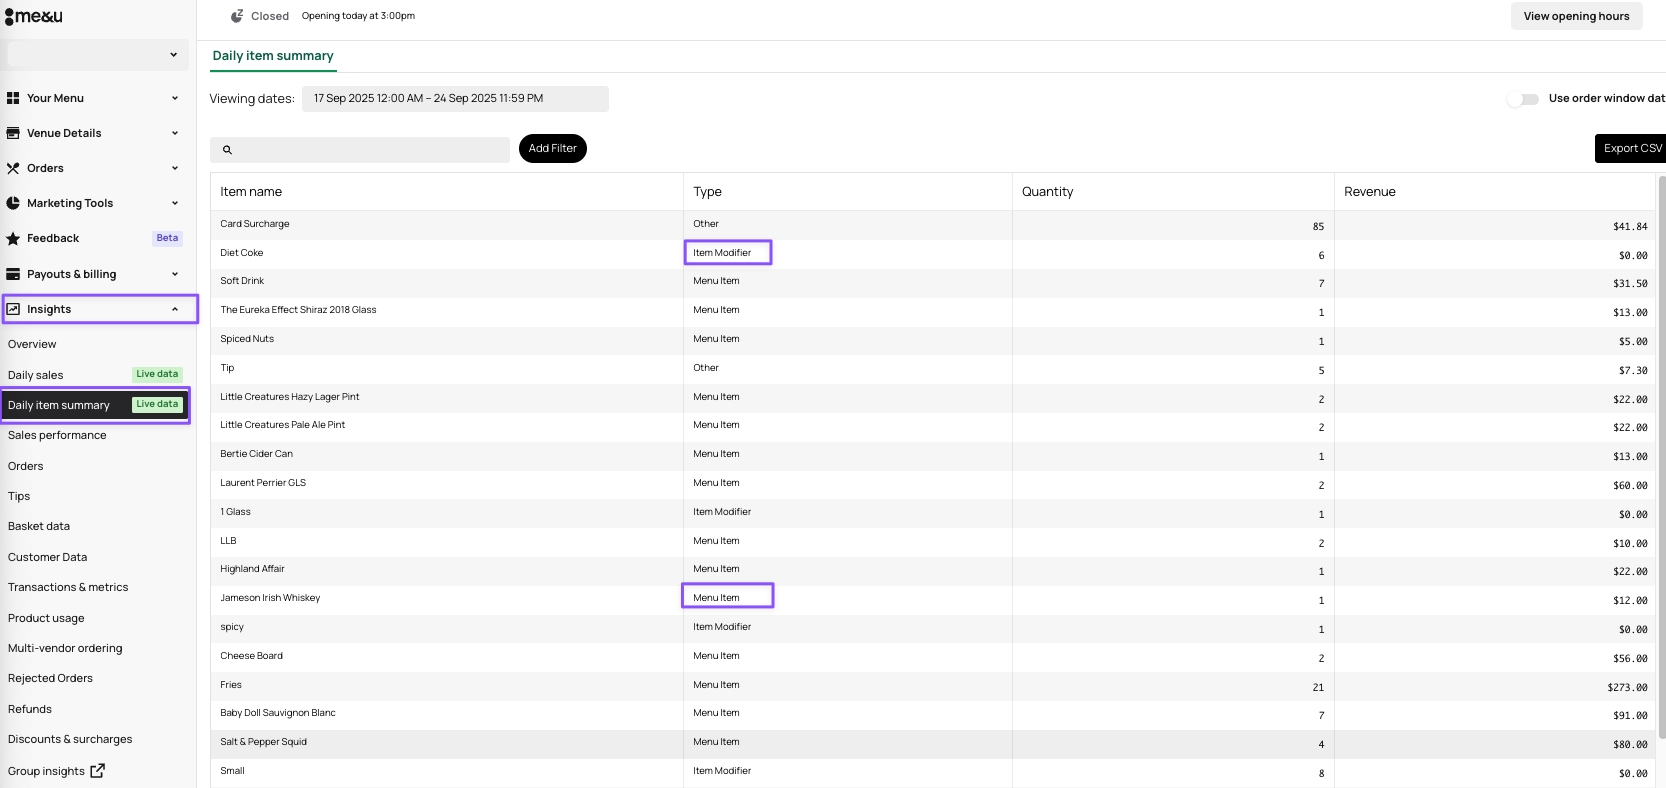Click the Orders crossed utensils icon
Image resolution: width=1666 pixels, height=788 pixels.
point(13,168)
